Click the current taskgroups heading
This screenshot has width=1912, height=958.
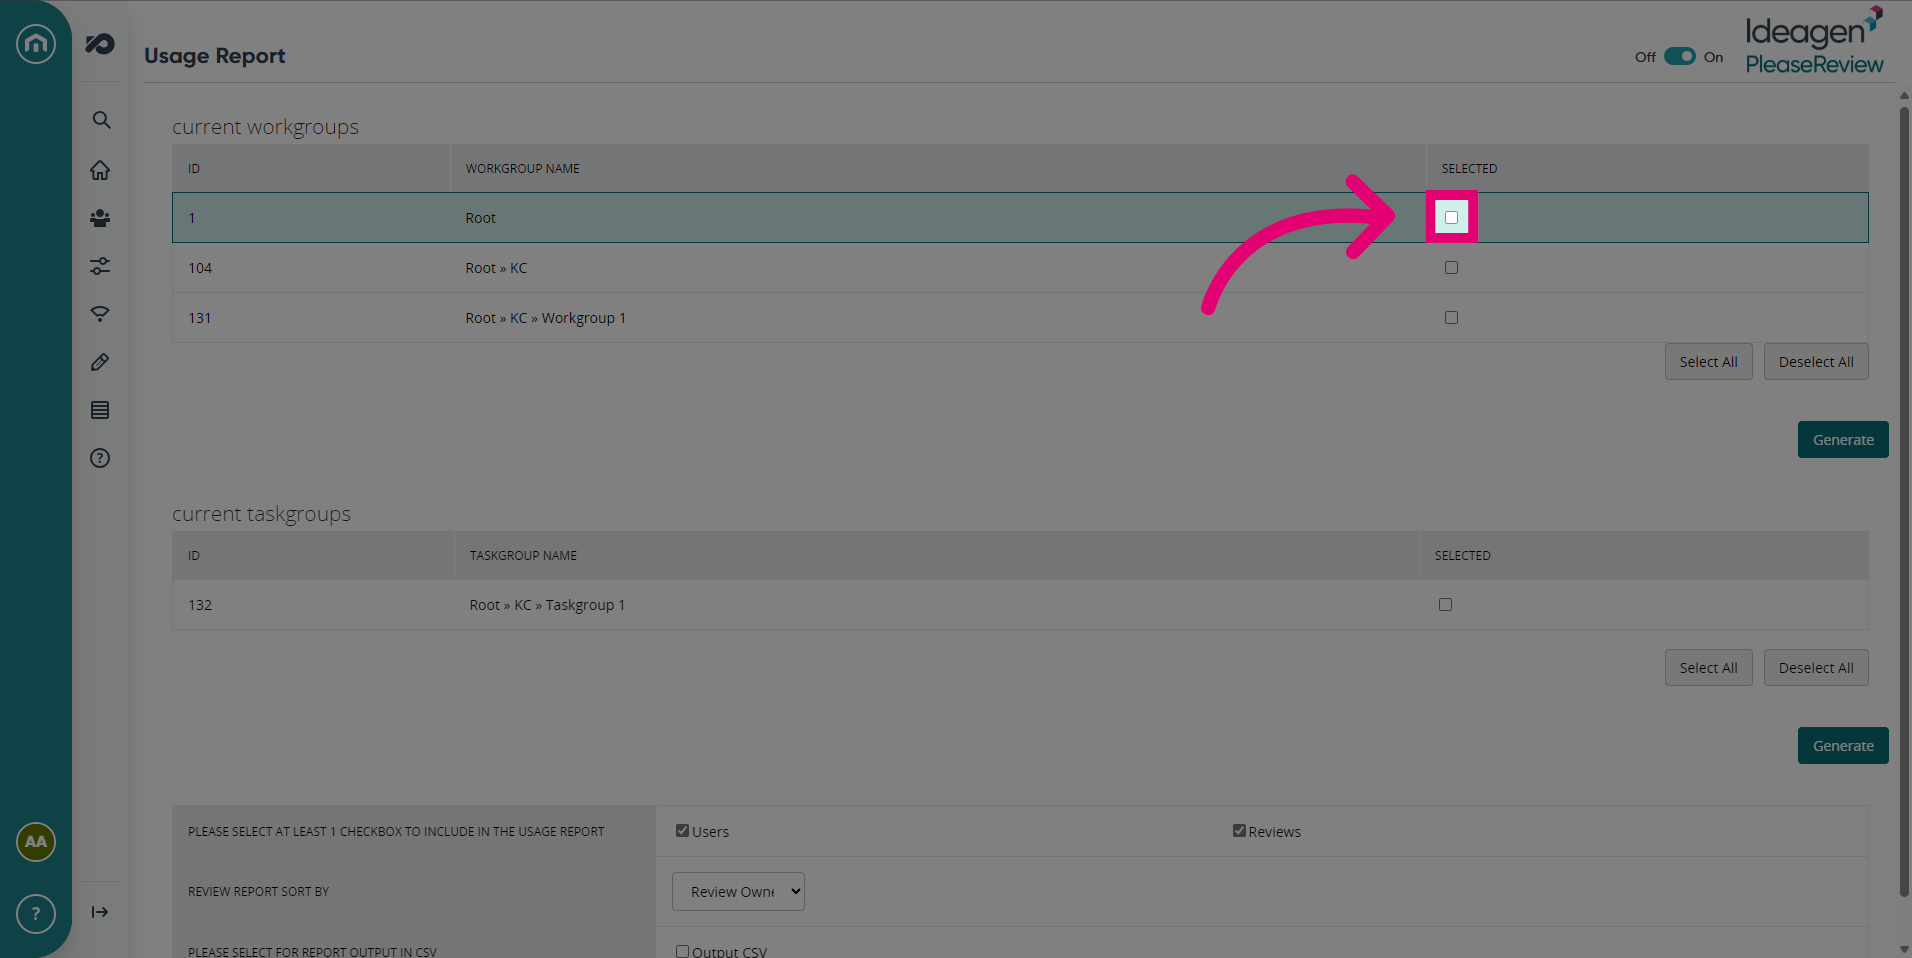[x=261, y=514]
